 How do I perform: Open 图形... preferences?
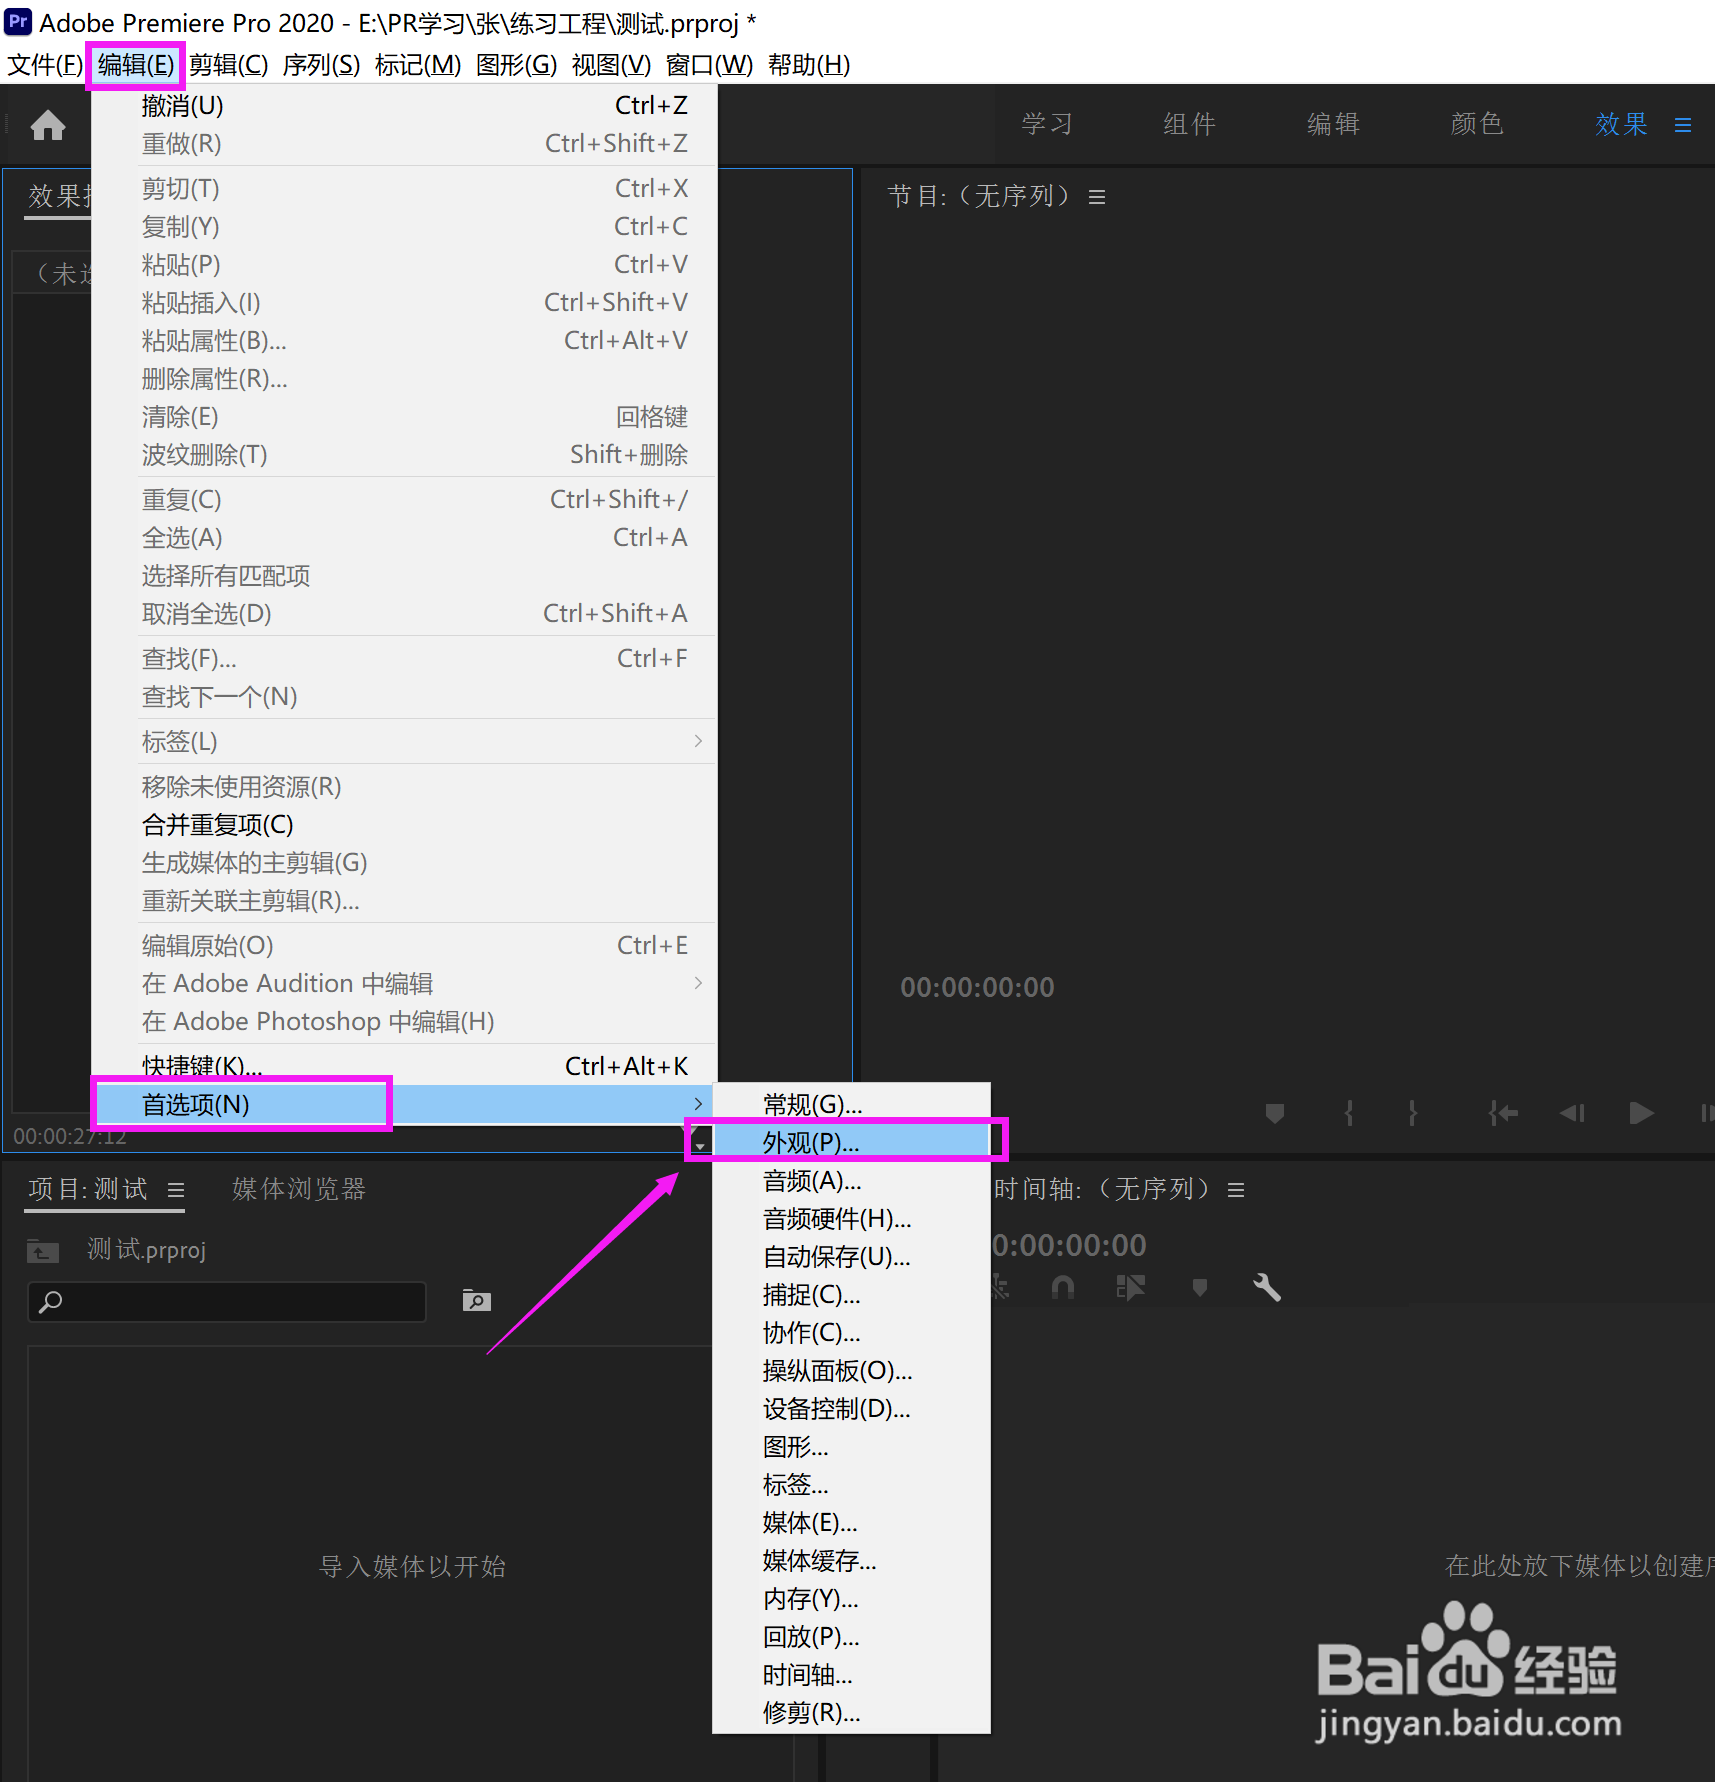click(851, 1447)
